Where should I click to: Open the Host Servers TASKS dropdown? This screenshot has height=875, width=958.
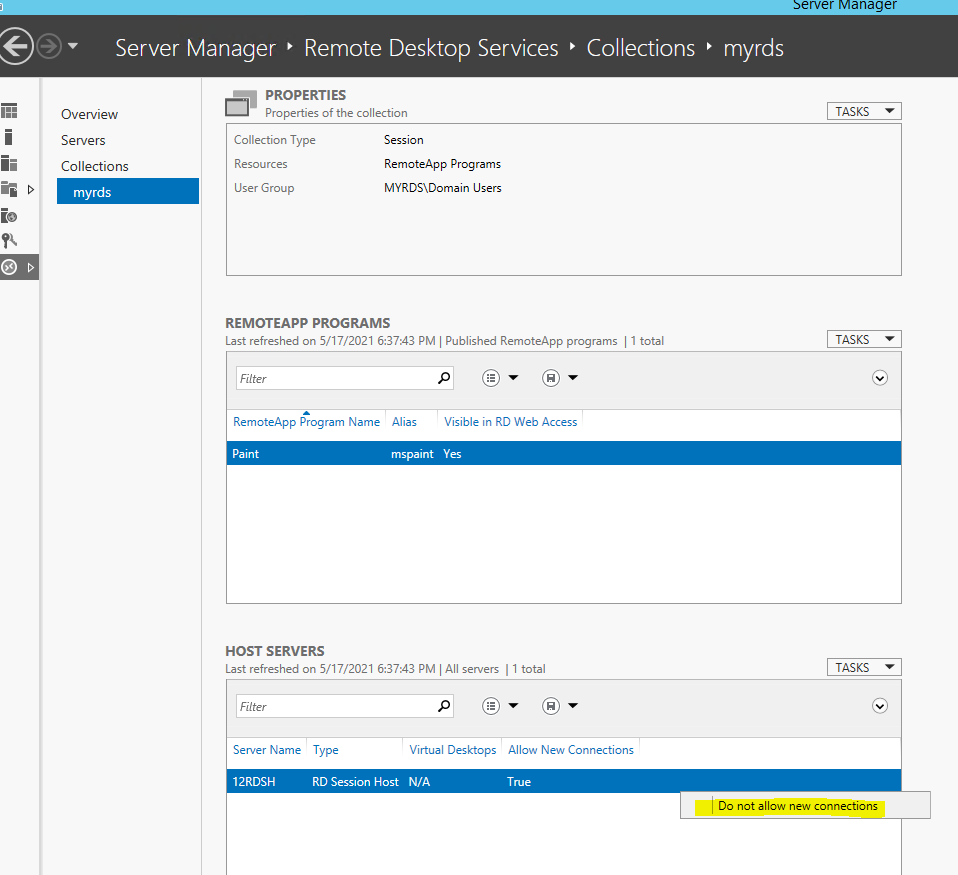[864, 667]
